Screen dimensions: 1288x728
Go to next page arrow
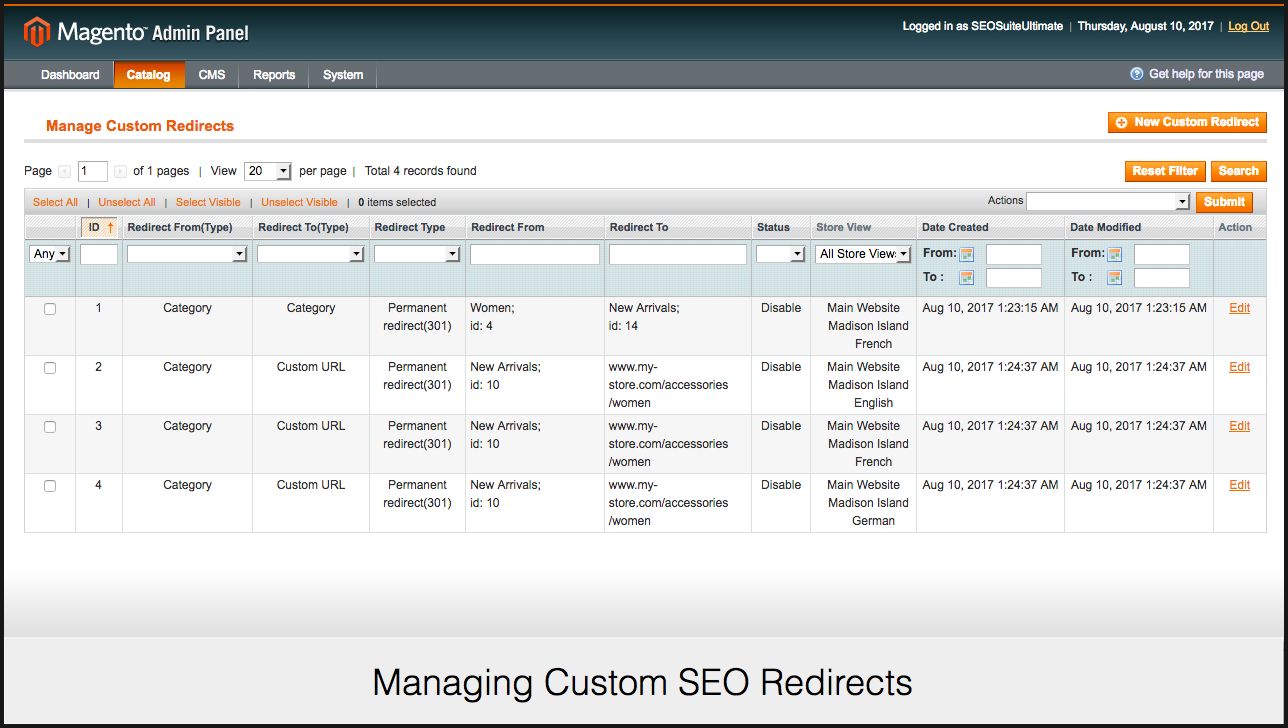(x=120, y=172)
